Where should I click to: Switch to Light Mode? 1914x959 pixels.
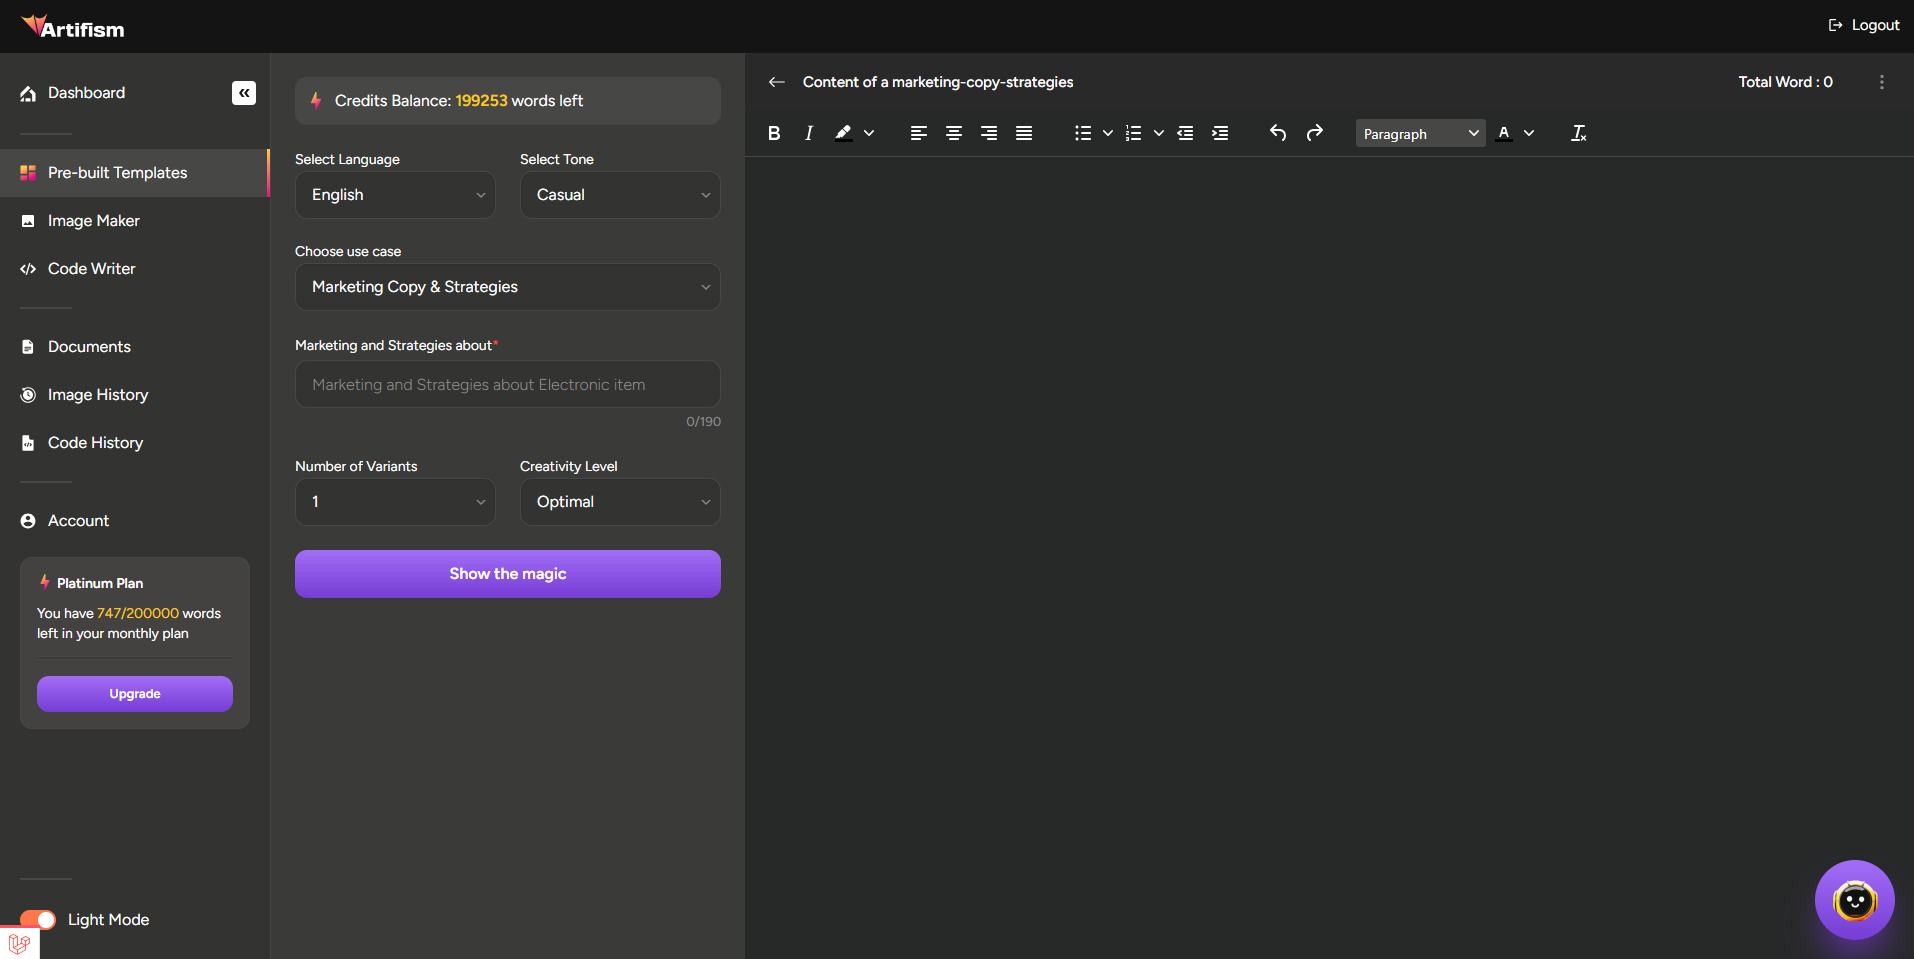(37, 919)
